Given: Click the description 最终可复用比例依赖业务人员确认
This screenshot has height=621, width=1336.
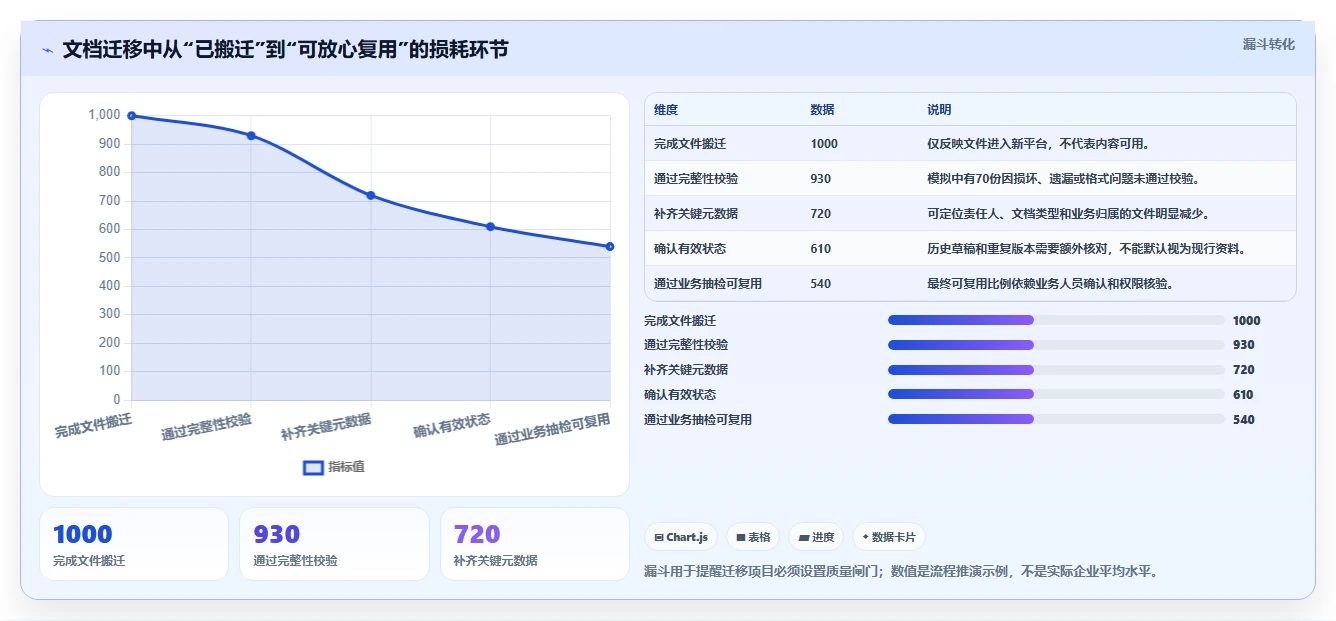Looking at the screenshot, I should [1050, 284].
